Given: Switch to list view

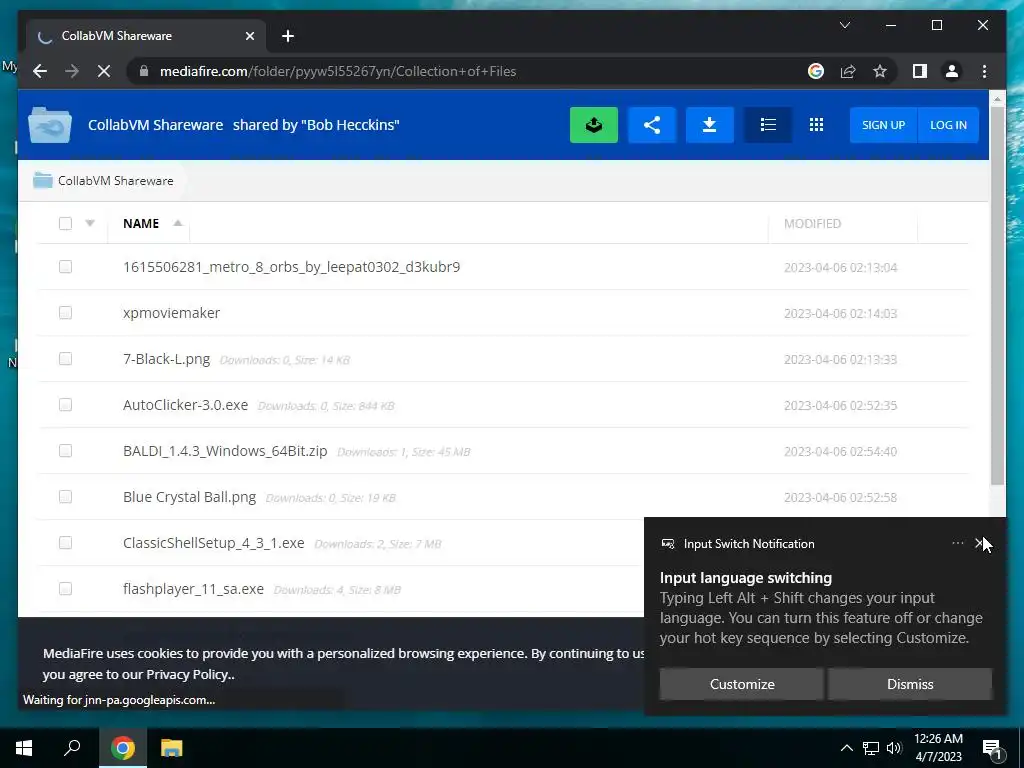Looking at the screenshot, I should (x=768, y=125).
